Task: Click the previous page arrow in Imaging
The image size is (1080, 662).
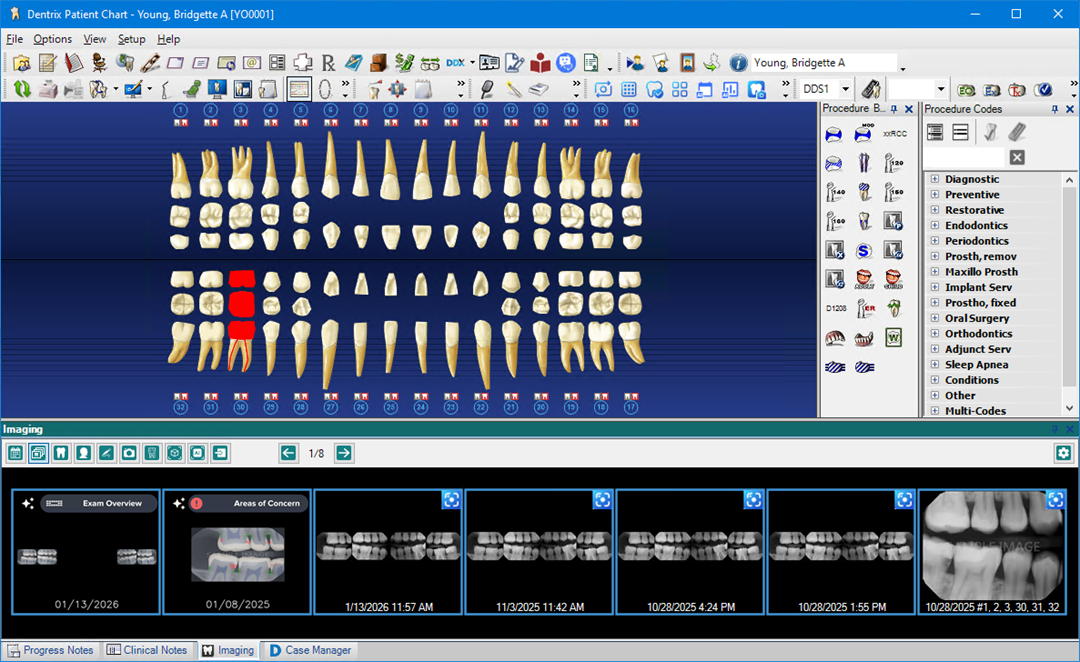Action: [x=289, y=453]
